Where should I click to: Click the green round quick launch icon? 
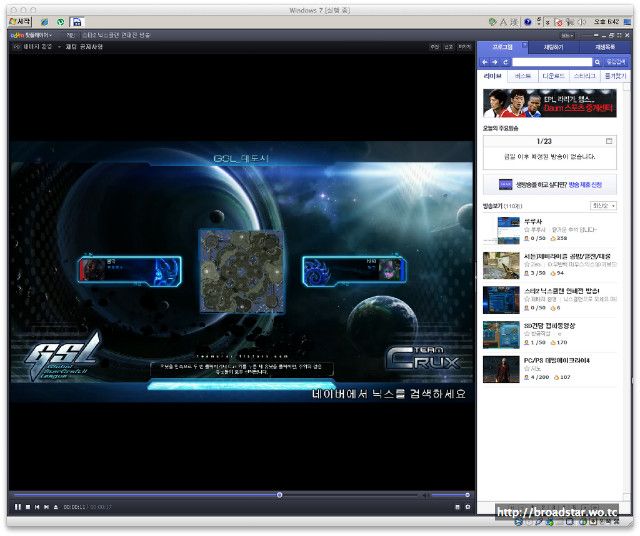pos(60,22)
